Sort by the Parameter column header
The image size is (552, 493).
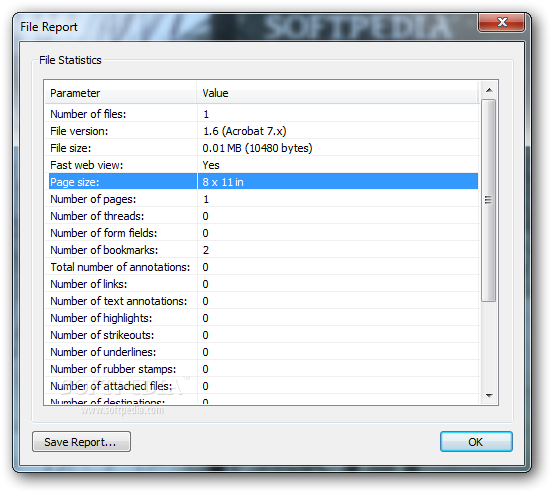tap(121, 93)
